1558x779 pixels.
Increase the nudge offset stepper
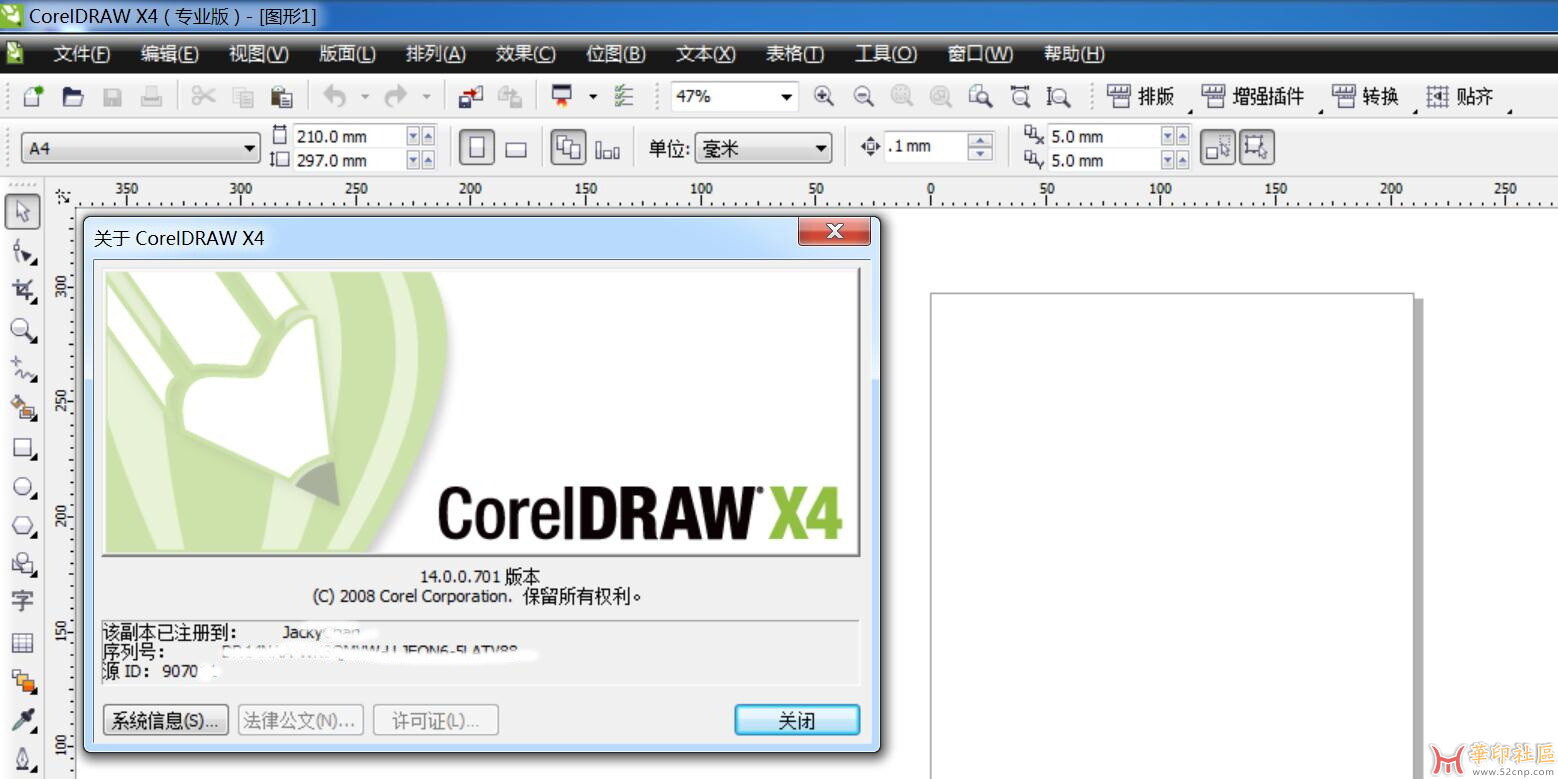(x=981, y=141)
